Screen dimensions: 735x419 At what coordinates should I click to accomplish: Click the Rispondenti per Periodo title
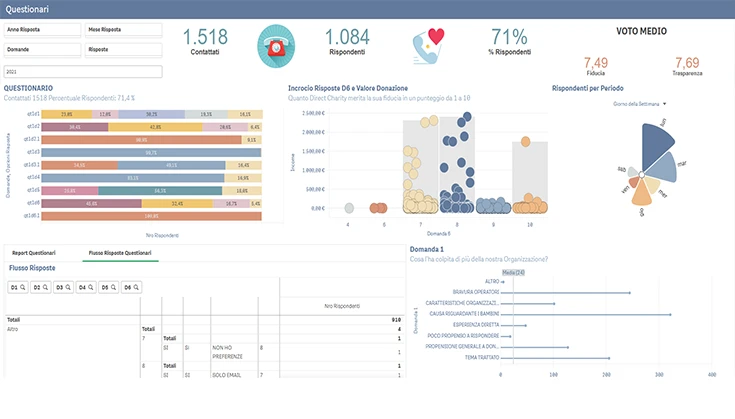click(588, 88)
